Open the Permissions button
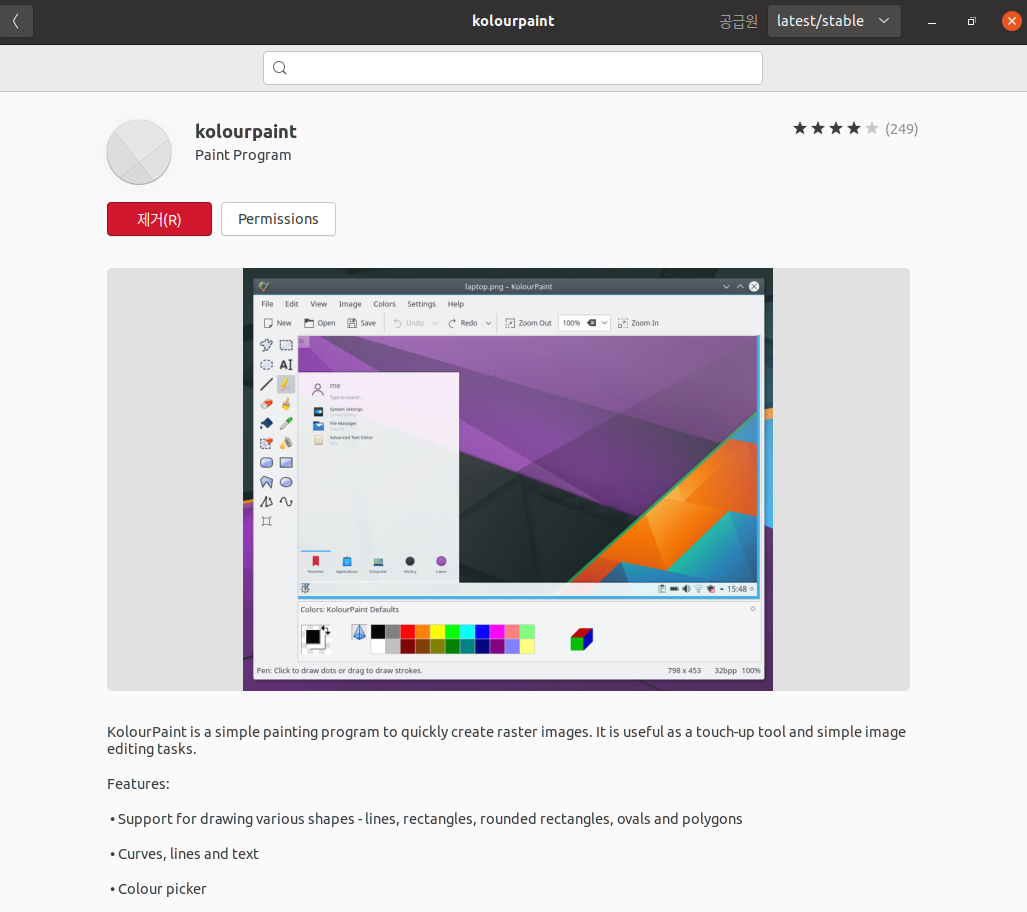The height and width of the screenshot is (912, 1027). pos(278,219)
